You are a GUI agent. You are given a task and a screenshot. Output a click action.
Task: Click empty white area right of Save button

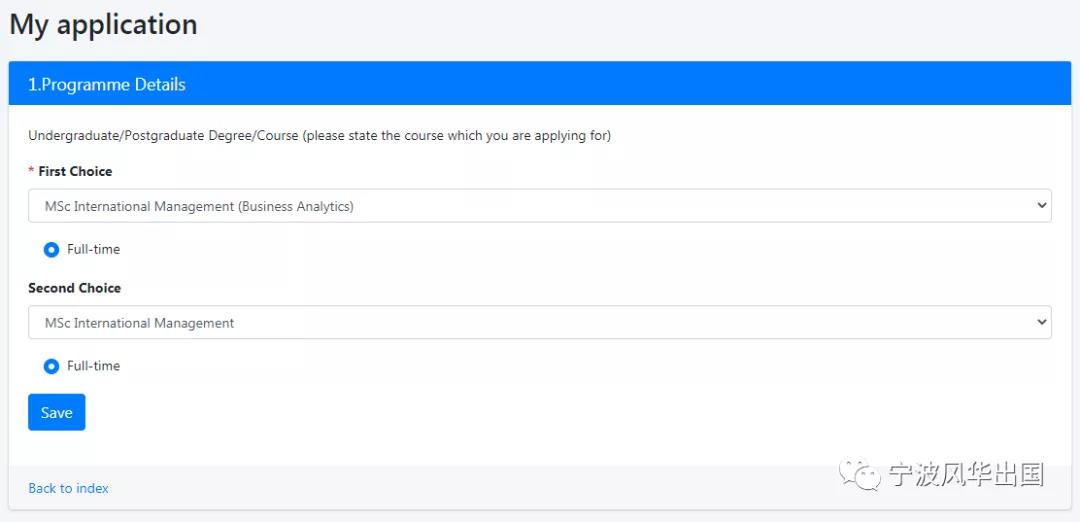[551, 412]
